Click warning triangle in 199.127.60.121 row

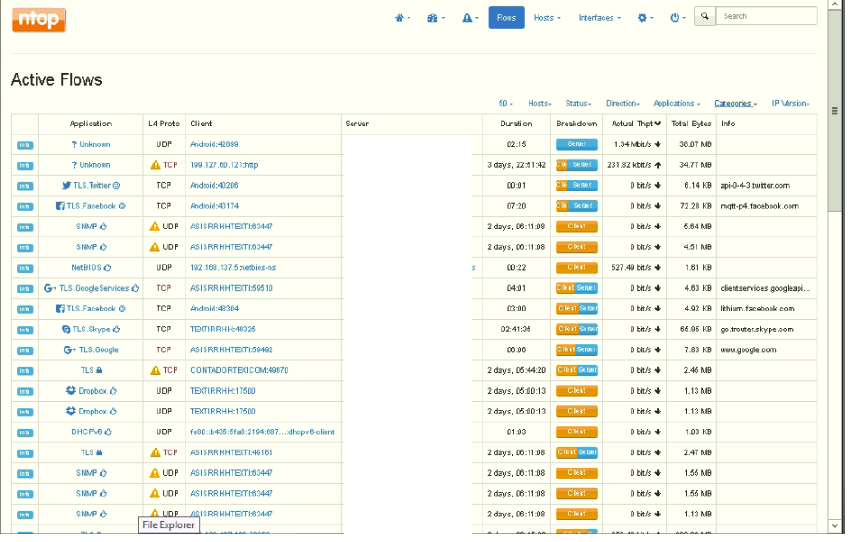click(155, 165)
